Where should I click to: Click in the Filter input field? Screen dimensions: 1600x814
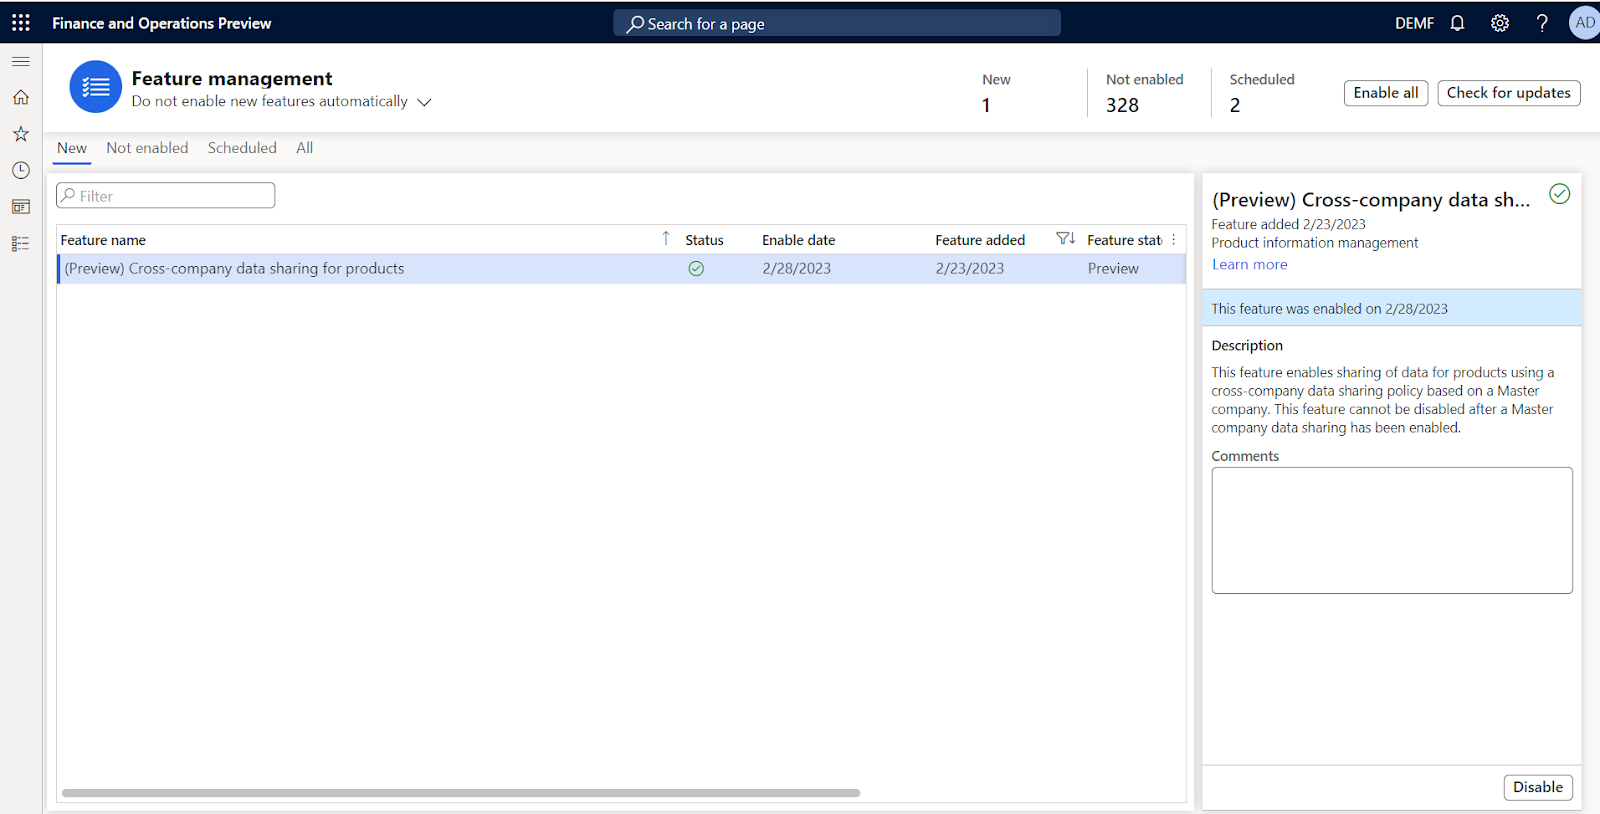(x=166, y=196)
